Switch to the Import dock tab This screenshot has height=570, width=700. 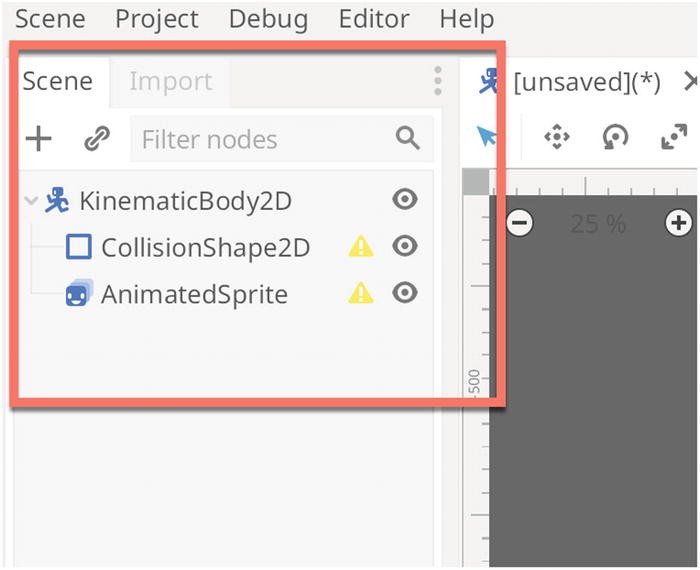(171, 82)
